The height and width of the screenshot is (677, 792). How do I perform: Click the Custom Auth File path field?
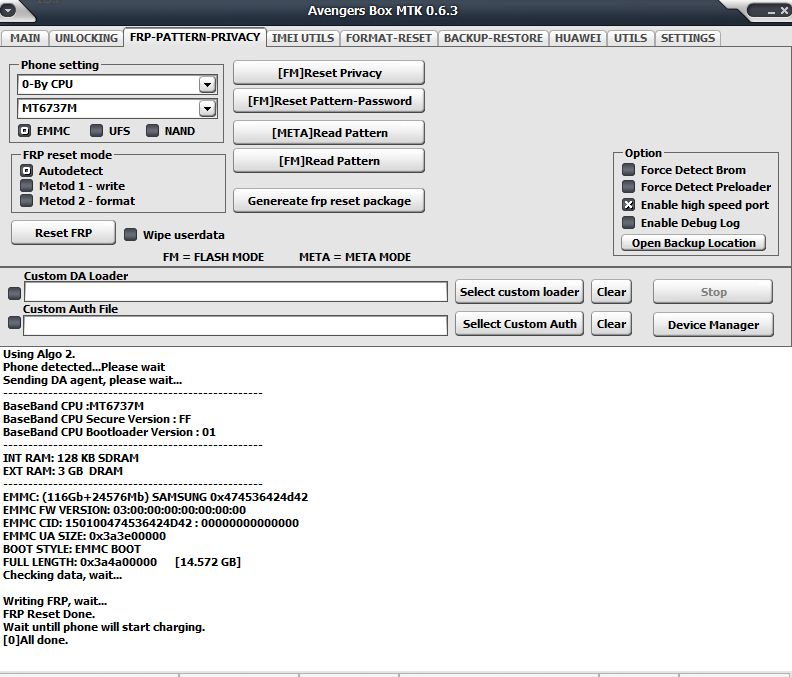pyautogui.click(x=235, y=325)
